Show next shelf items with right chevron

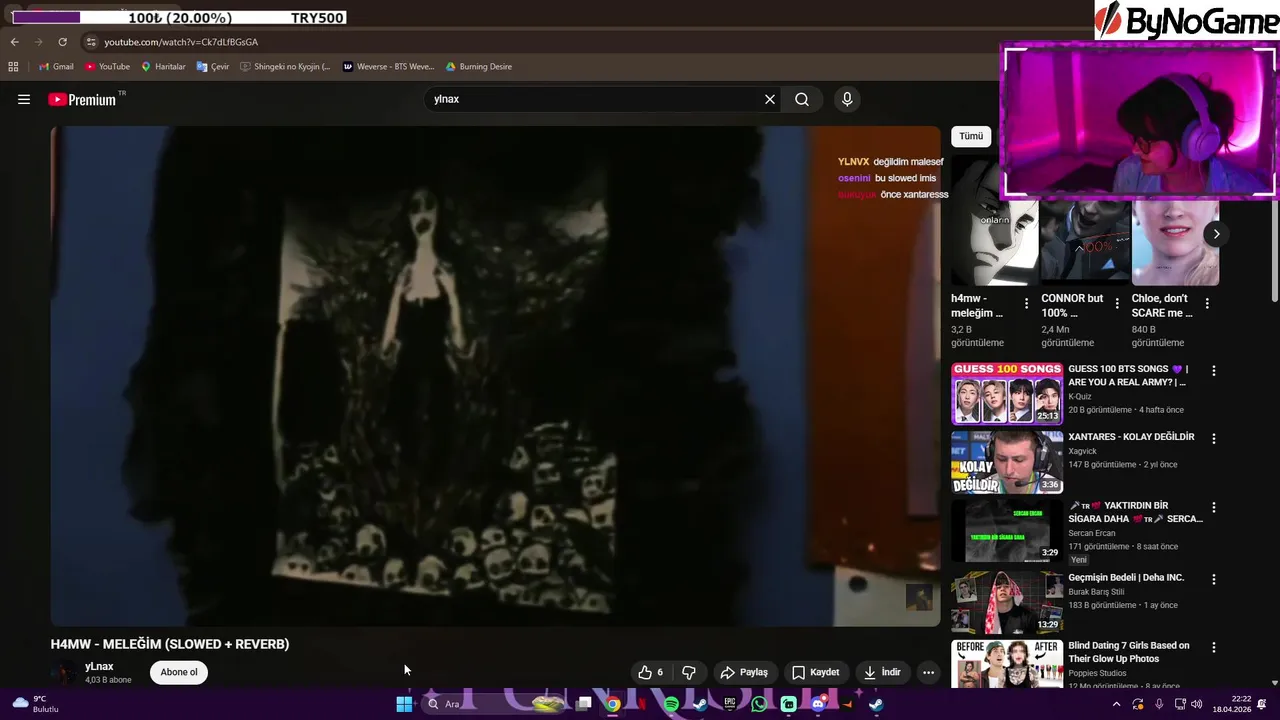[x=1216, y=234]
